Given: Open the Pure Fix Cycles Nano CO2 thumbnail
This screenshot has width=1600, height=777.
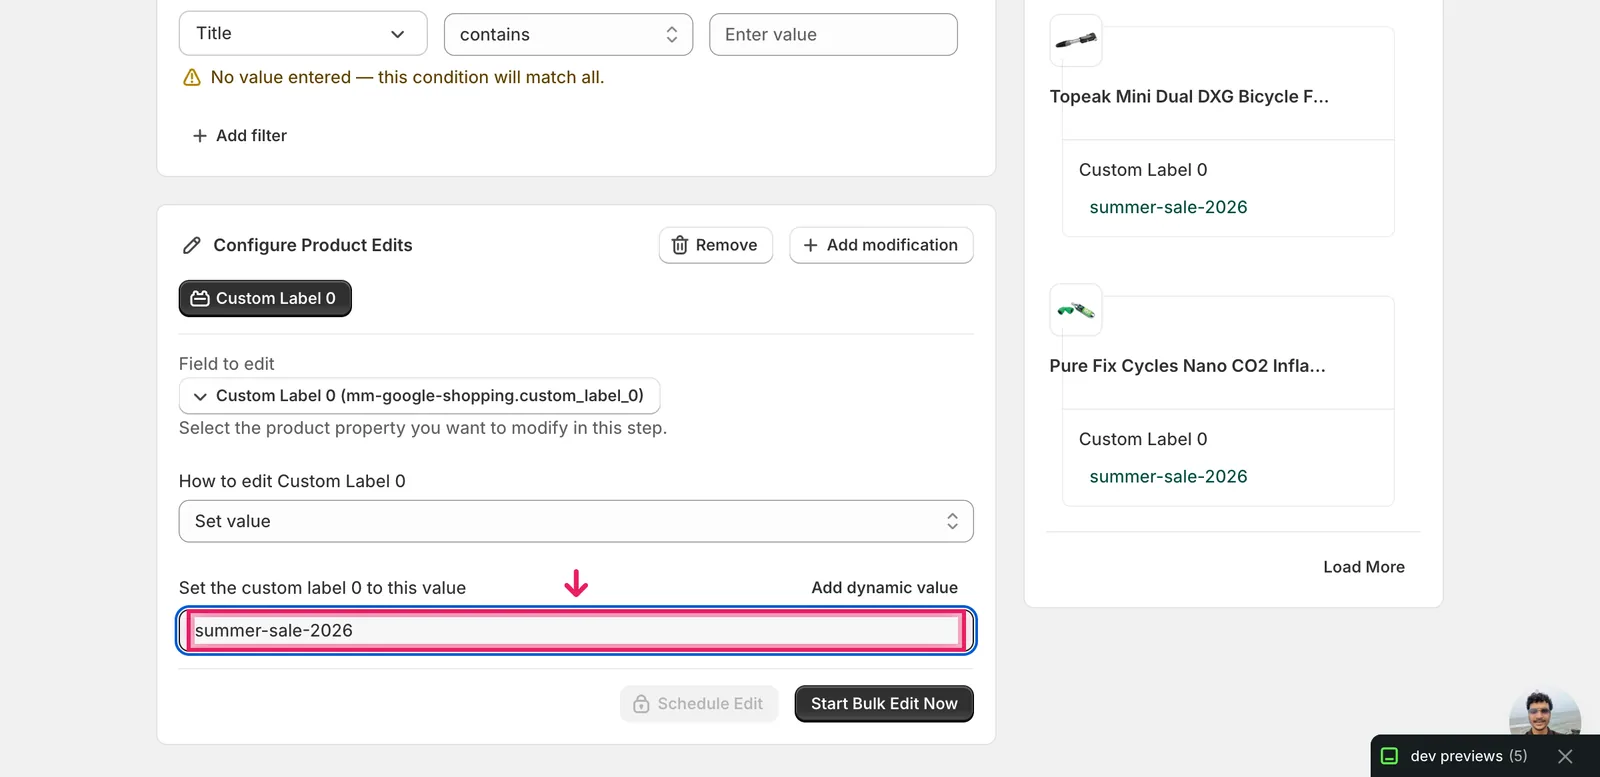Looking at the screenshot, I should point(1076,310).
